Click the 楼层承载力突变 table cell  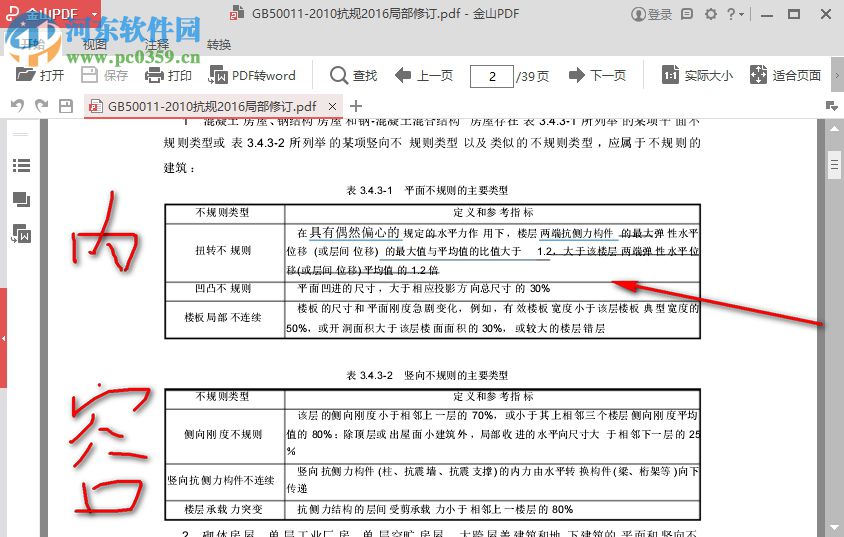(224, 509)
